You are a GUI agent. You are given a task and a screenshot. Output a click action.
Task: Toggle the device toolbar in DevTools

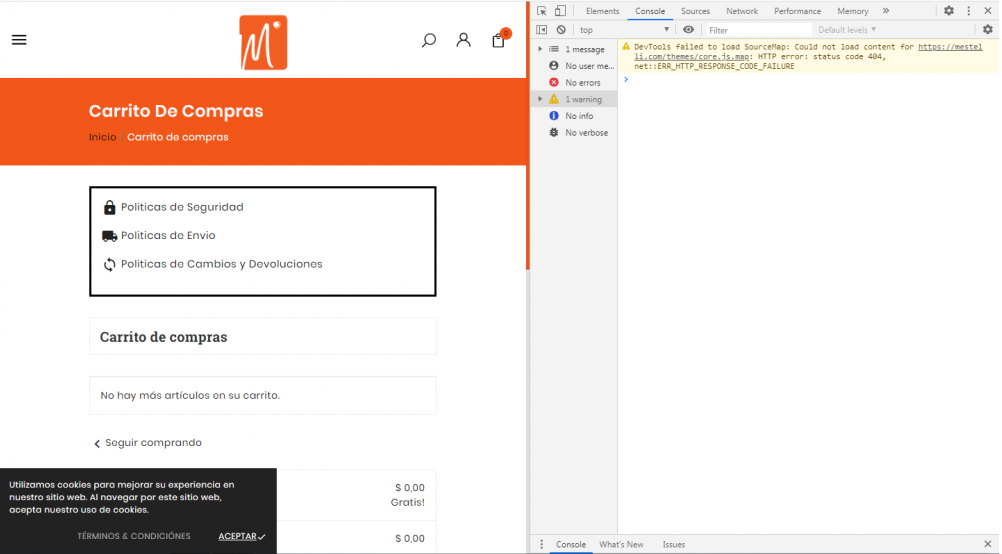[560, 11]
